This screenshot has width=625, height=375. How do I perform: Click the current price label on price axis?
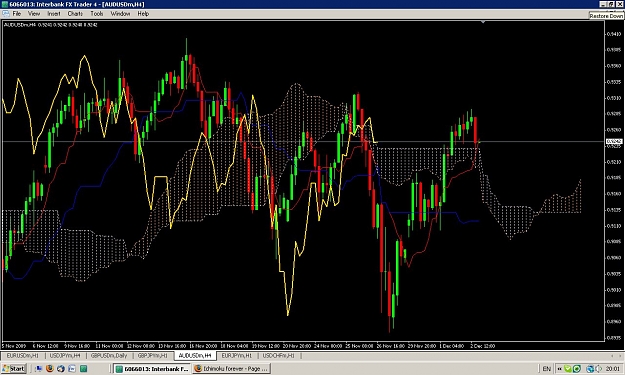click(614, 141)
